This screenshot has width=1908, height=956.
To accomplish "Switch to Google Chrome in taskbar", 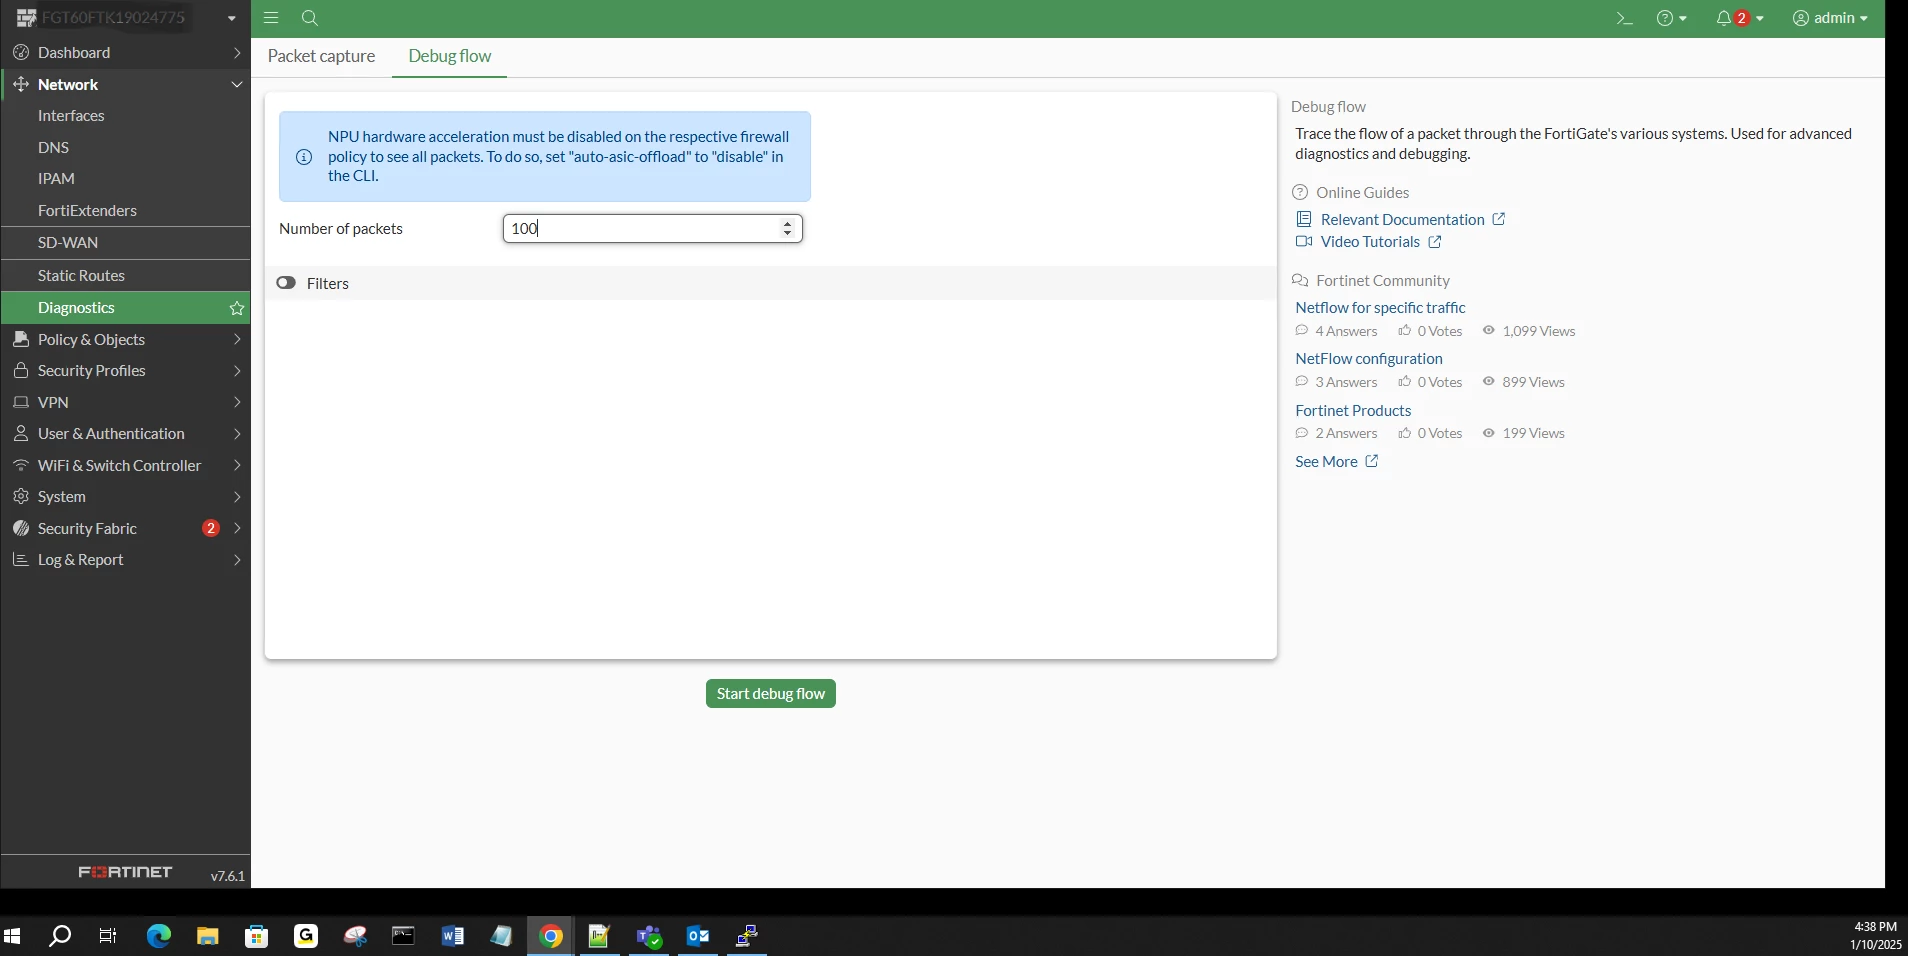I will point(551,936).
